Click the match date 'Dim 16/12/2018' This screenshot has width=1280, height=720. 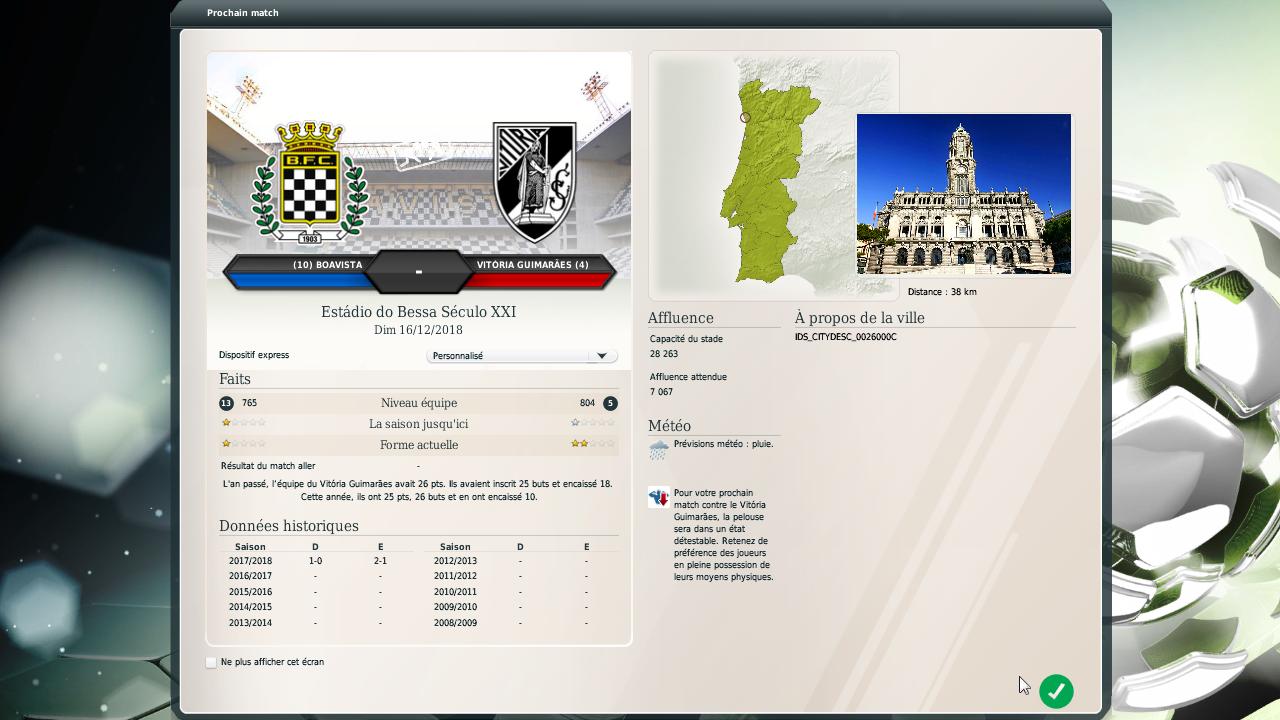418,330
